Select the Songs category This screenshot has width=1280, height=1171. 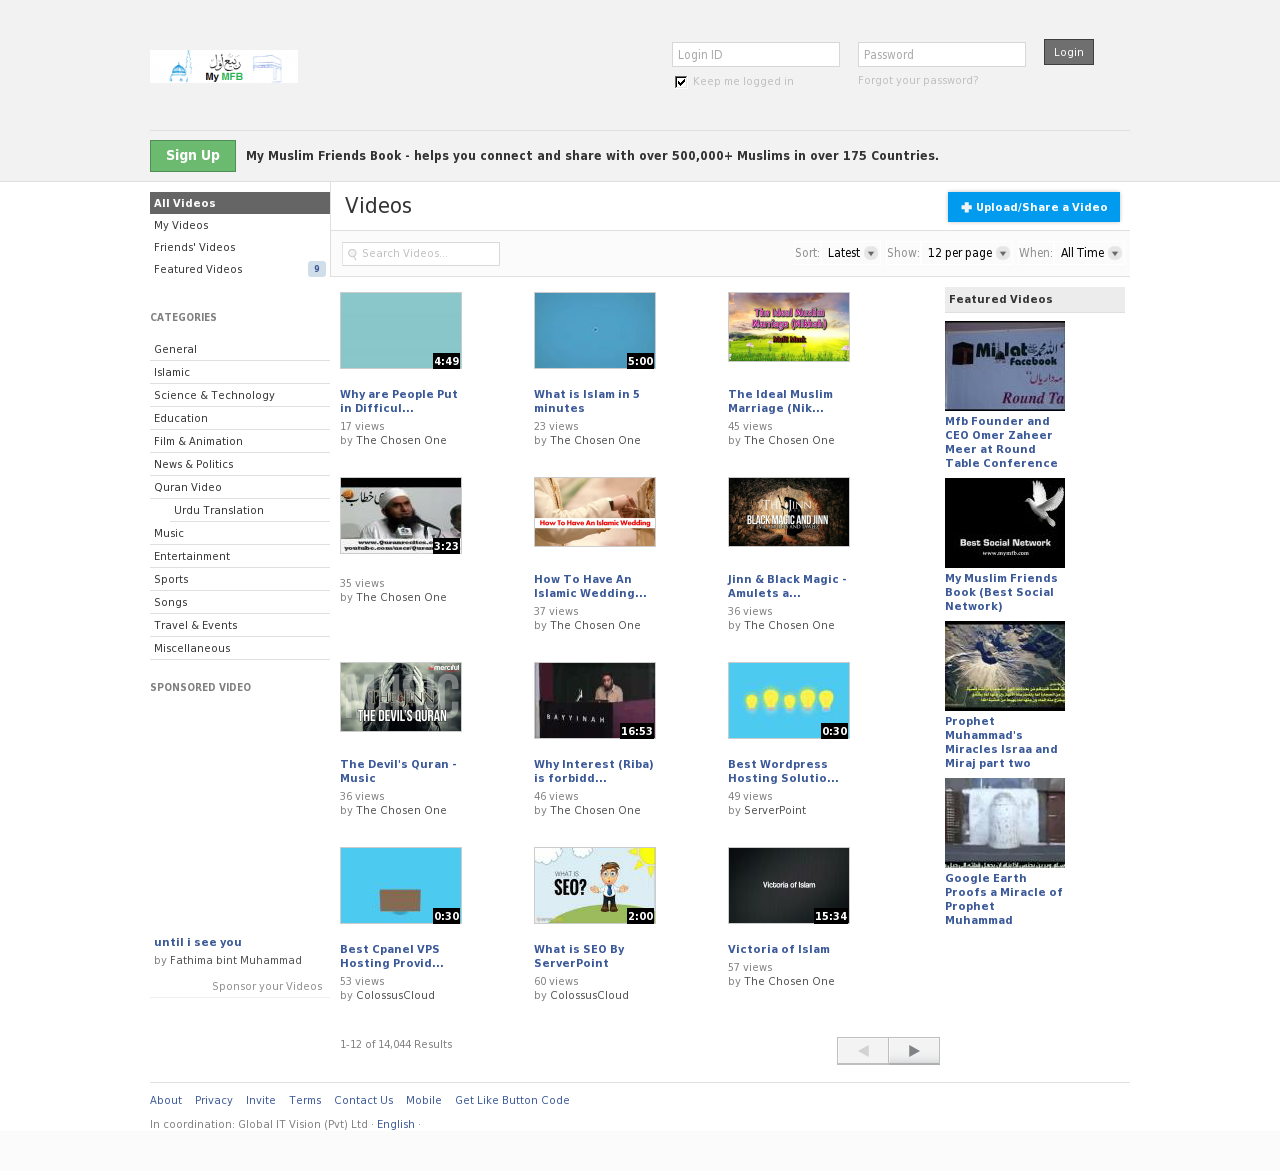(240, 602)
